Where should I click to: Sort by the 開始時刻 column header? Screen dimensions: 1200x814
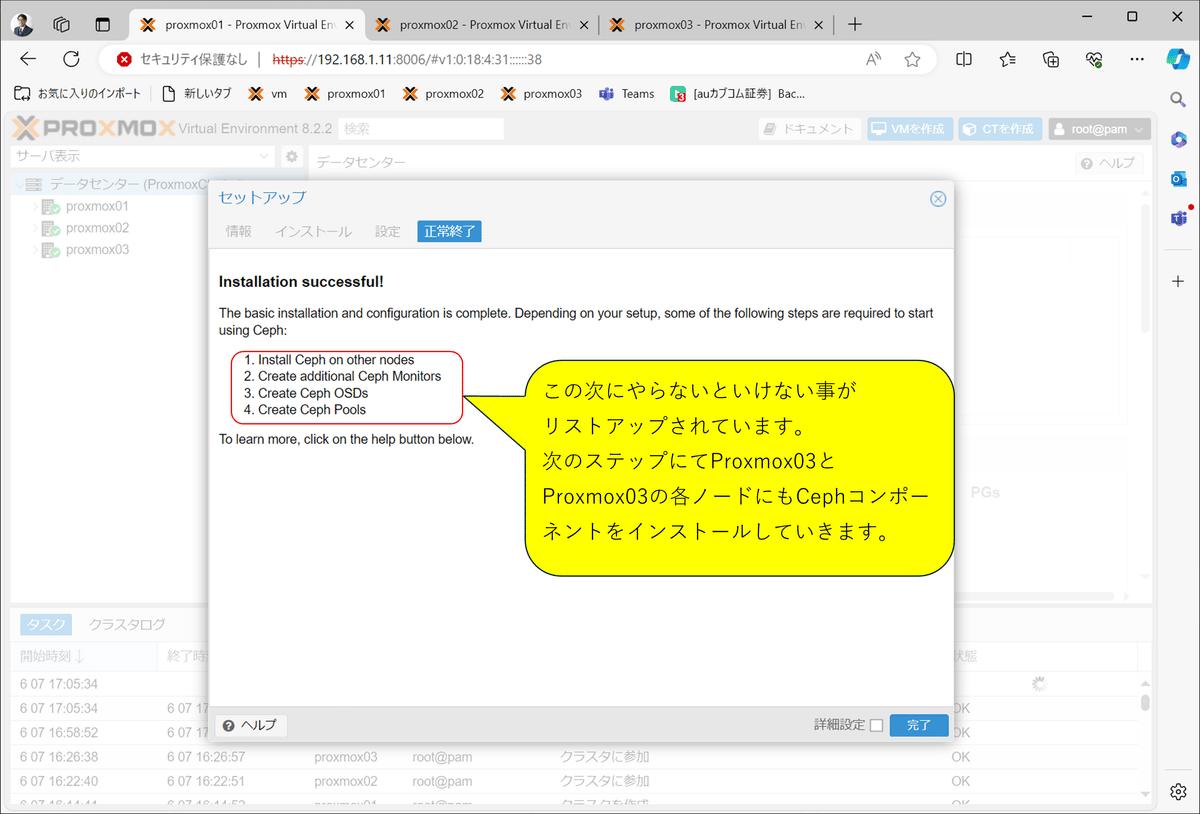pyautogui.click(x=84, y=656)
